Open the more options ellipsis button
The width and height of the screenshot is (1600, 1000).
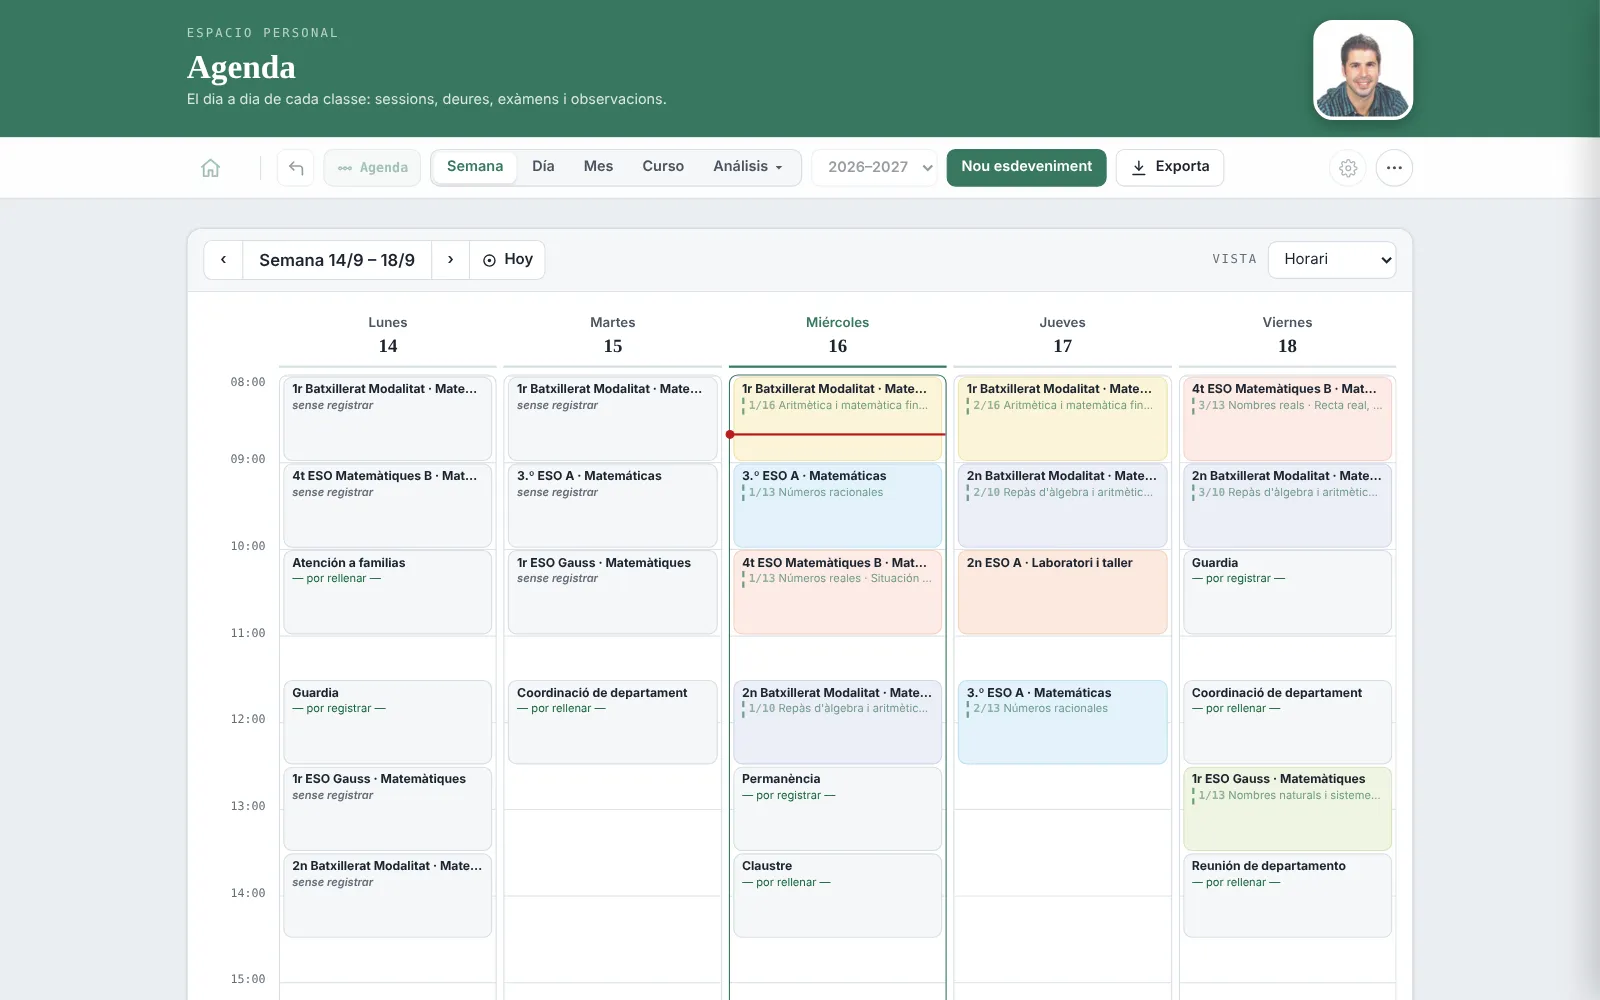[x=1394, y=168]
